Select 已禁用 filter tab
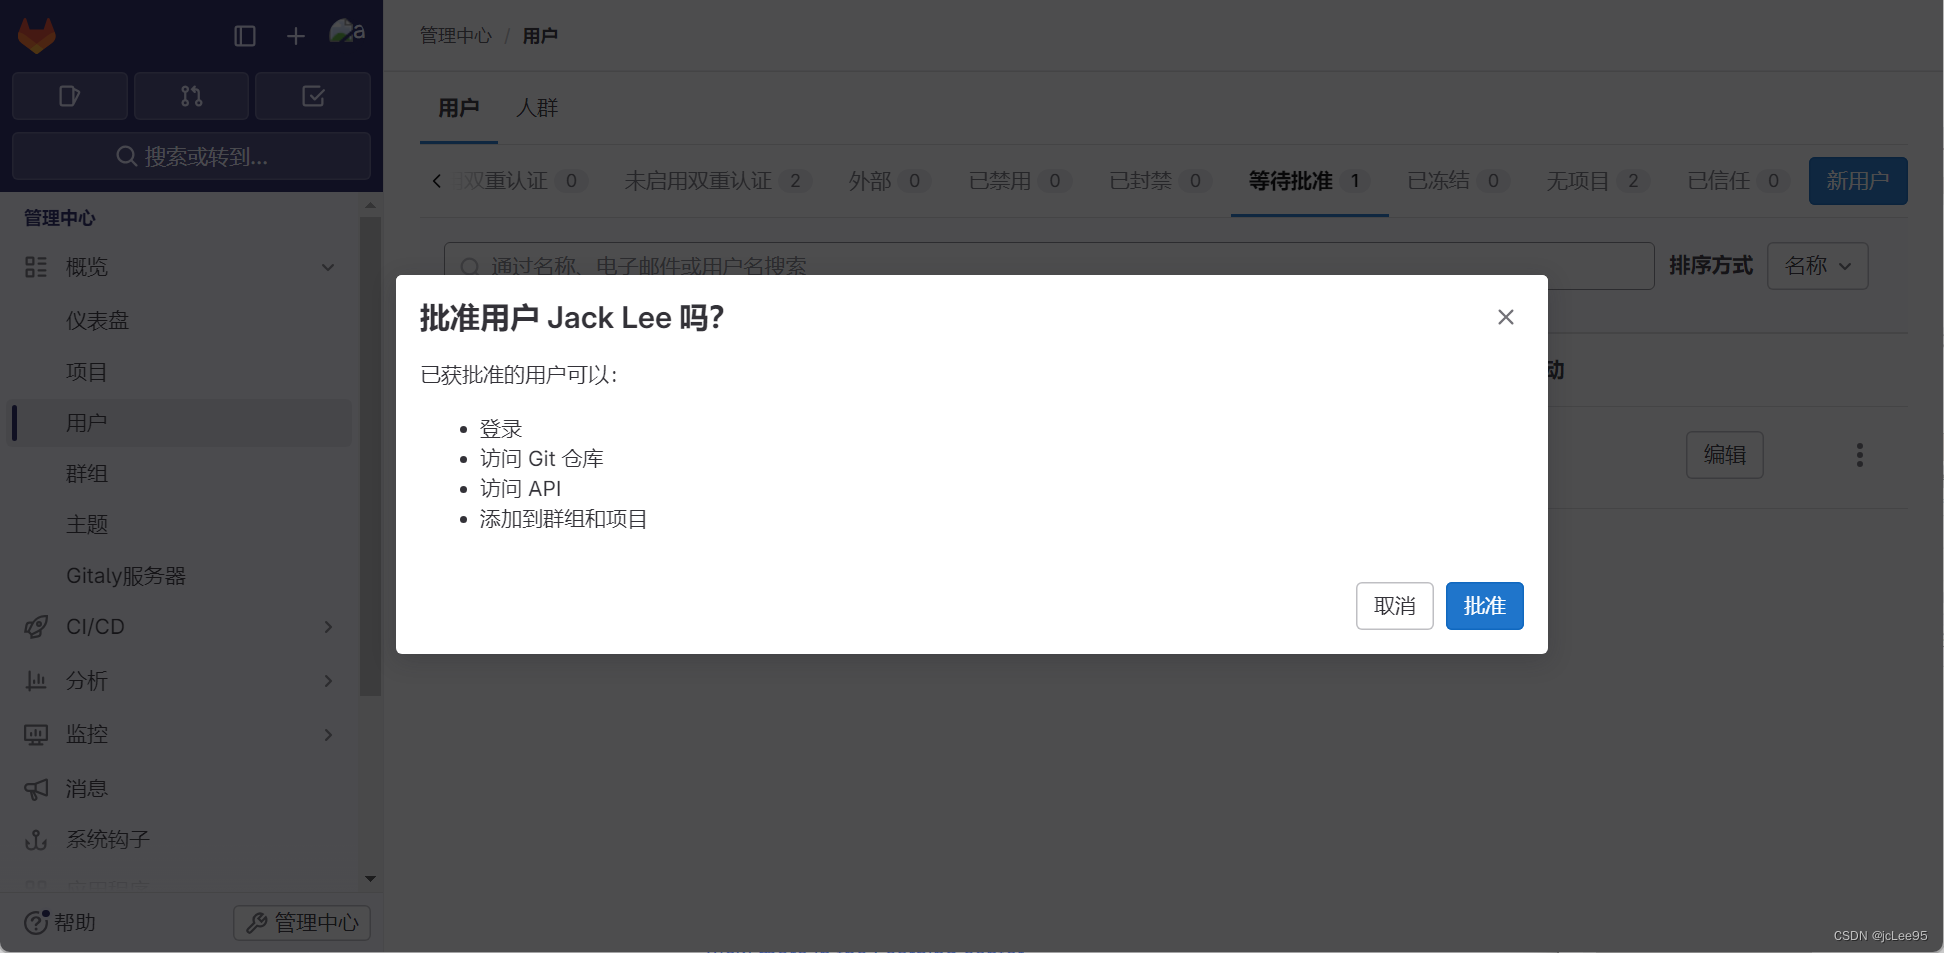 (x=1019, y=181)
